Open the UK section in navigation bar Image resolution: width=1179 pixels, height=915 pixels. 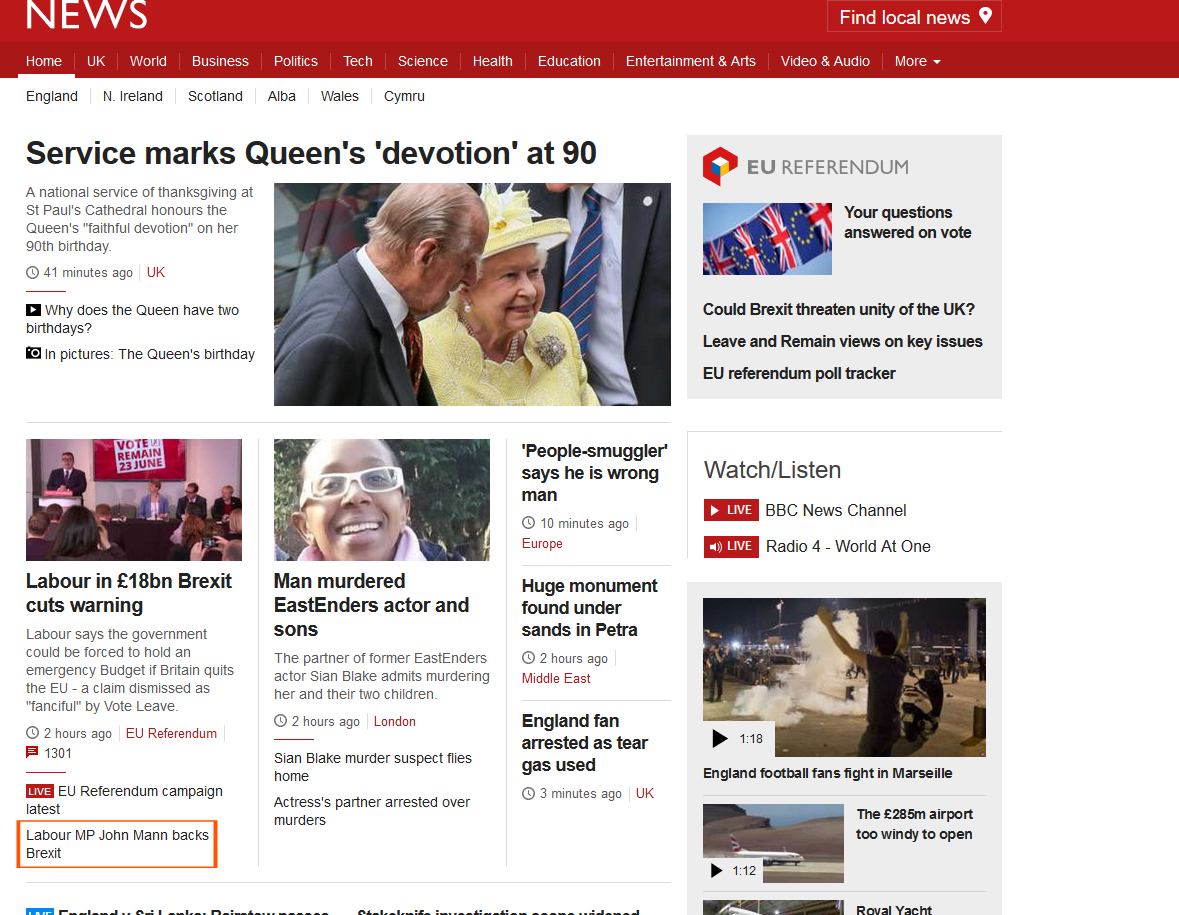click(96, 61)
